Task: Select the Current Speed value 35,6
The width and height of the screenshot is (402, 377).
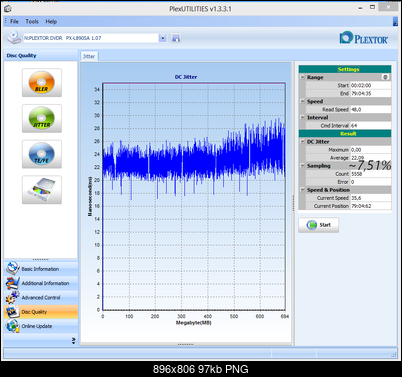Action: pyautogui.click(x=370, y=198)
